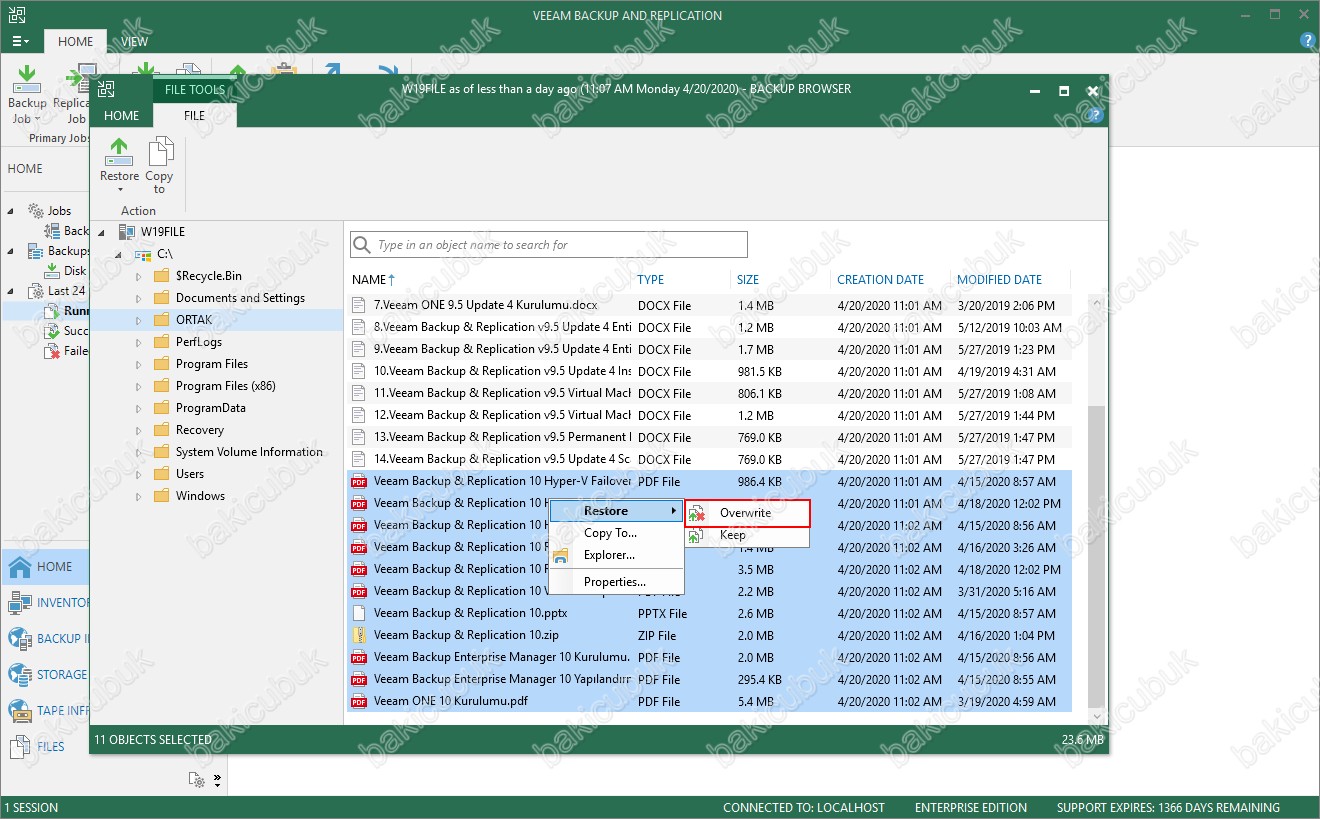This screenshot has height=819, width=1320.
Task: Click the object name search field
Action: 549,245
